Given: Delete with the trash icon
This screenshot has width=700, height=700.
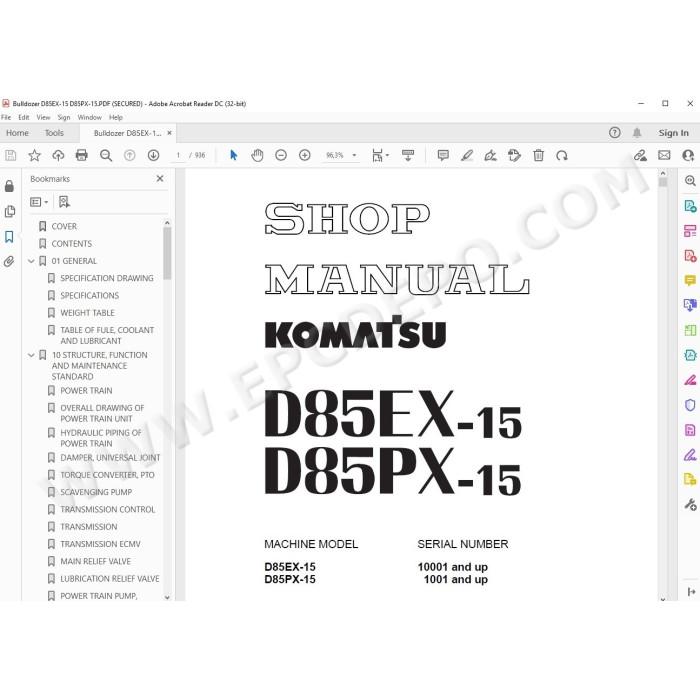Looking at the screenshot, I should pos(538,155).
